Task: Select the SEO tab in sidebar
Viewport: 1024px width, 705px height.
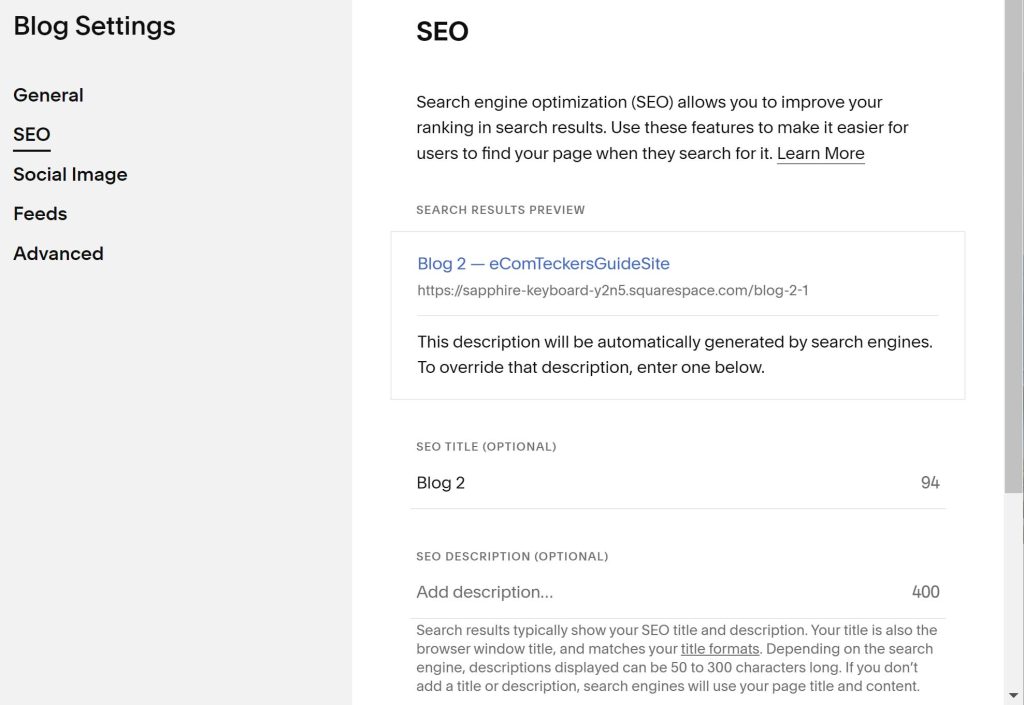Action: 31,134
